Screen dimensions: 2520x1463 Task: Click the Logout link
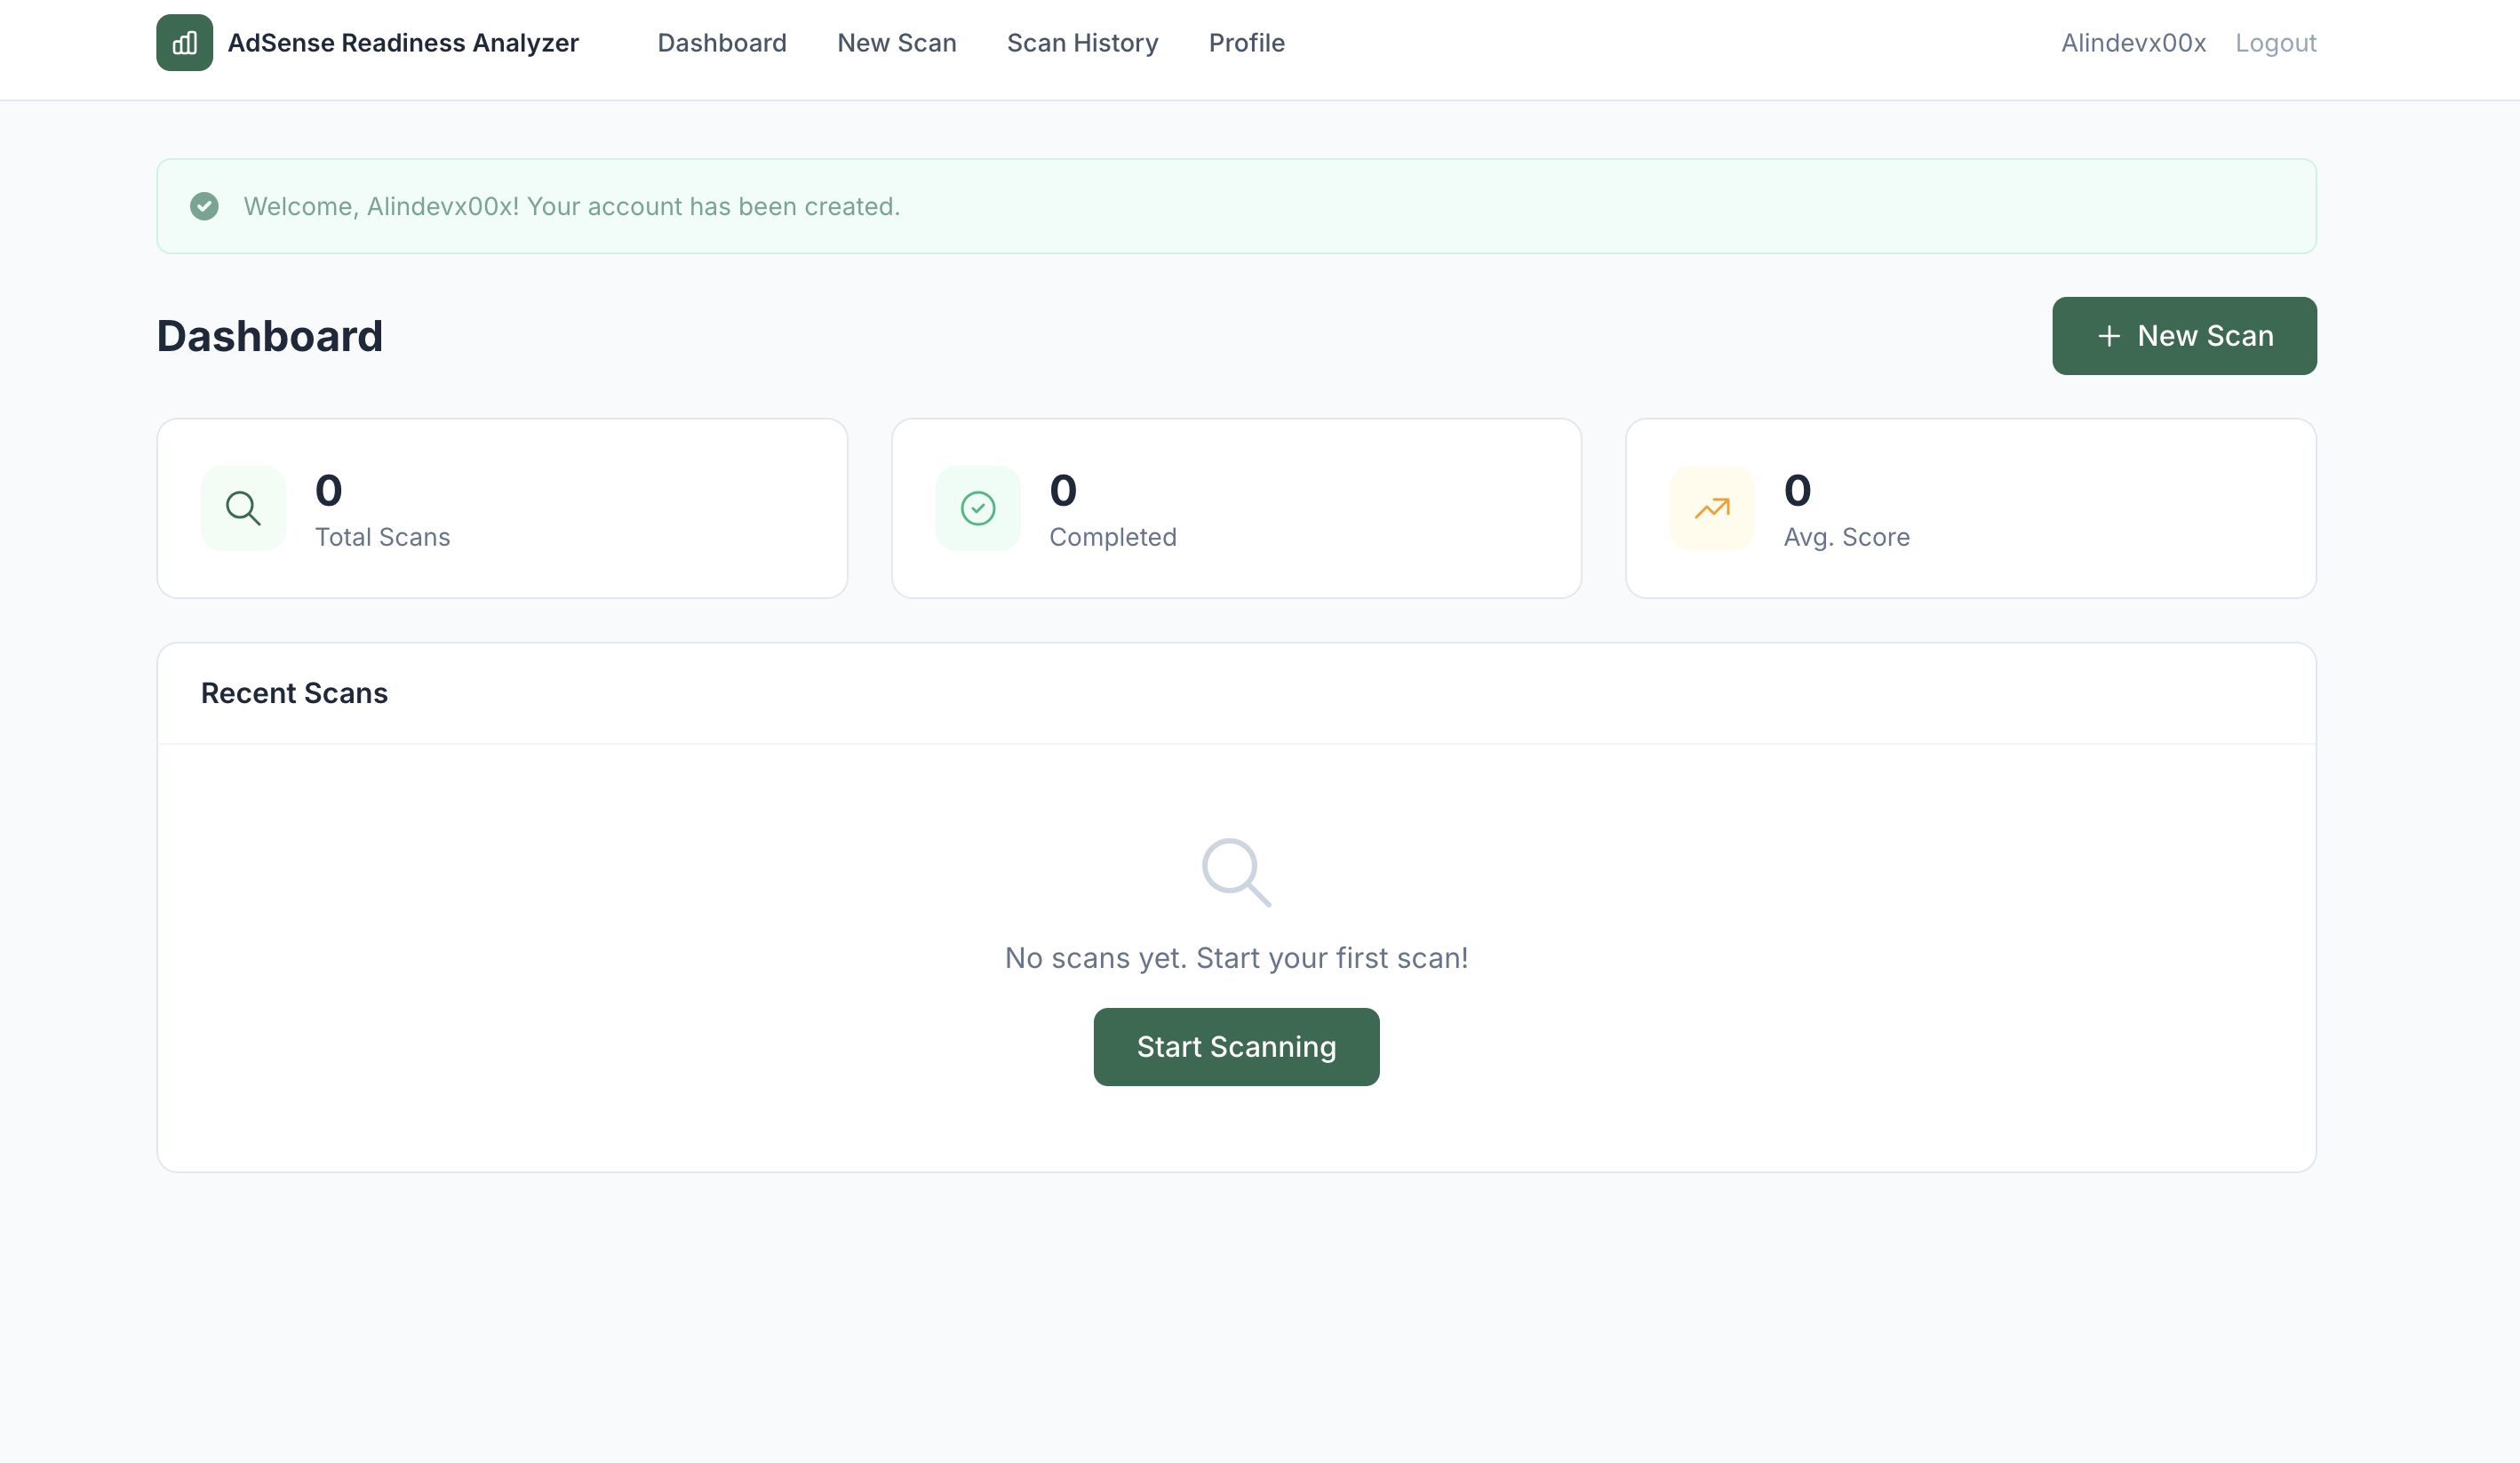click(2275, 43)
